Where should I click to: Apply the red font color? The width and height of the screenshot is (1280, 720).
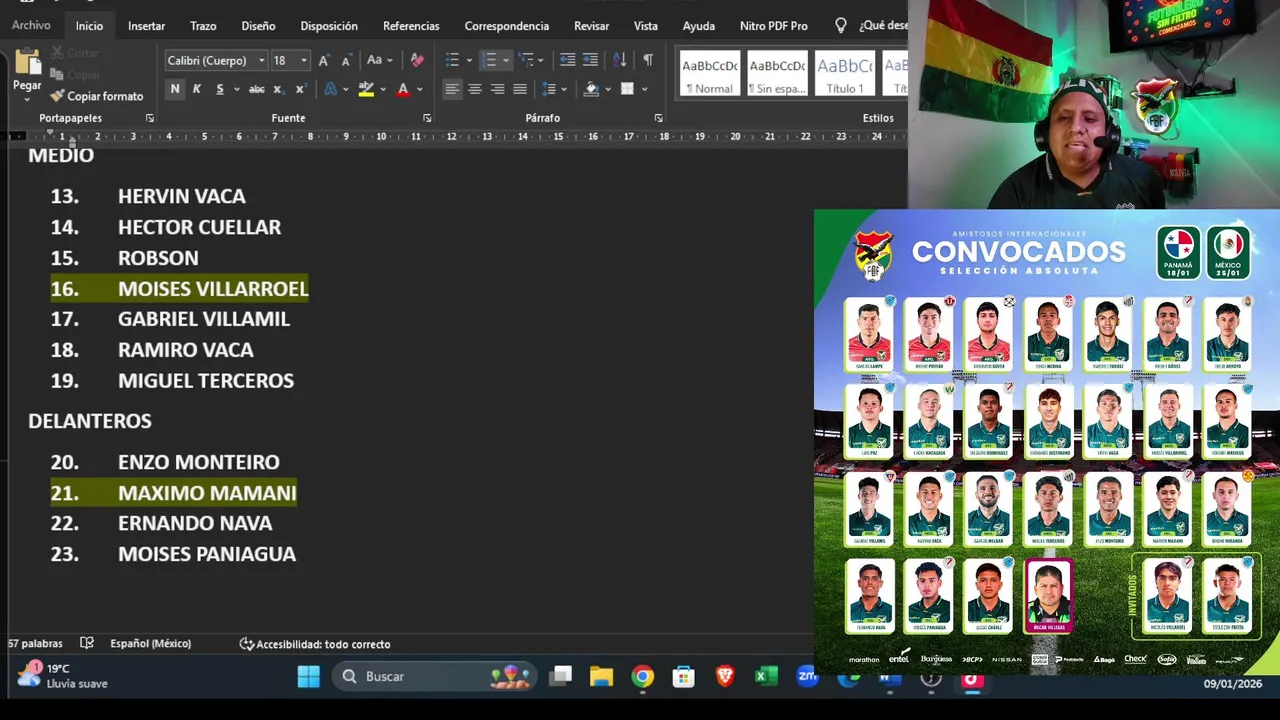(403, 89)
